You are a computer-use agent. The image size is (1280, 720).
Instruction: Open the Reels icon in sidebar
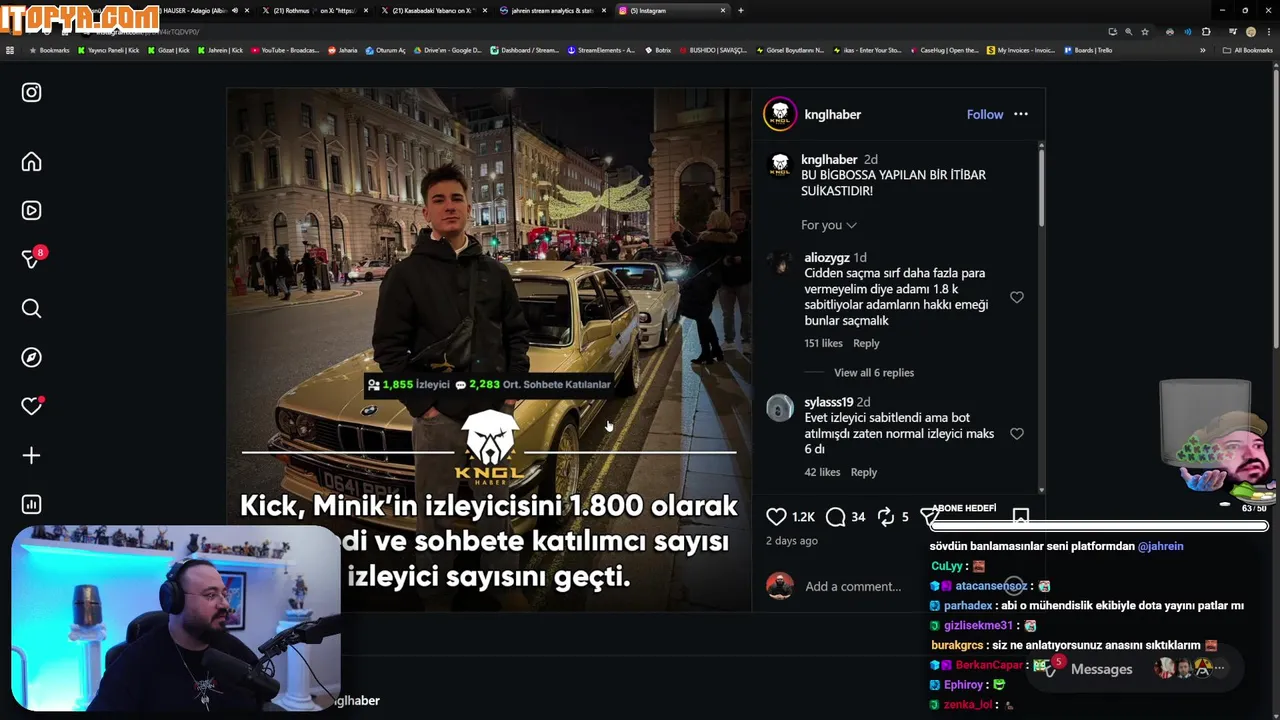[31, 211]
